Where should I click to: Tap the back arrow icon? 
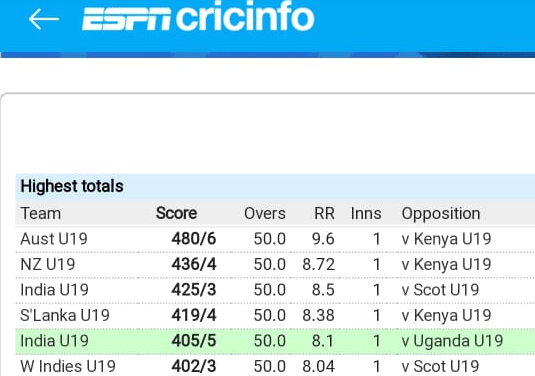pos(44,19)
